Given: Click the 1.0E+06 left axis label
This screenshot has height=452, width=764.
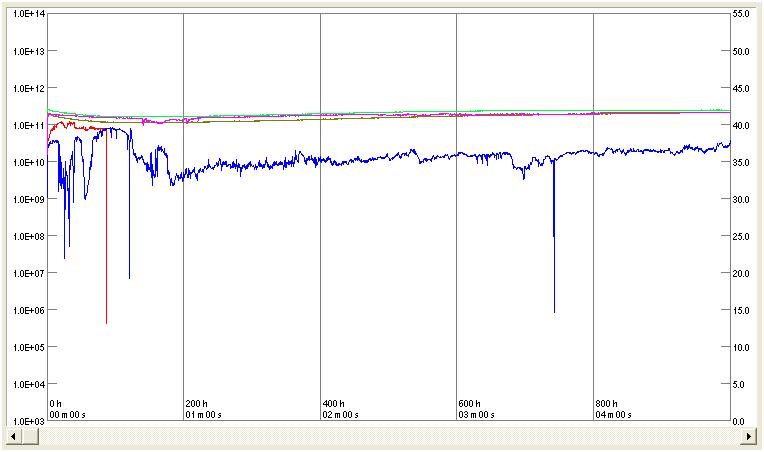Looking at the screenshot, I should pos(29,310).
